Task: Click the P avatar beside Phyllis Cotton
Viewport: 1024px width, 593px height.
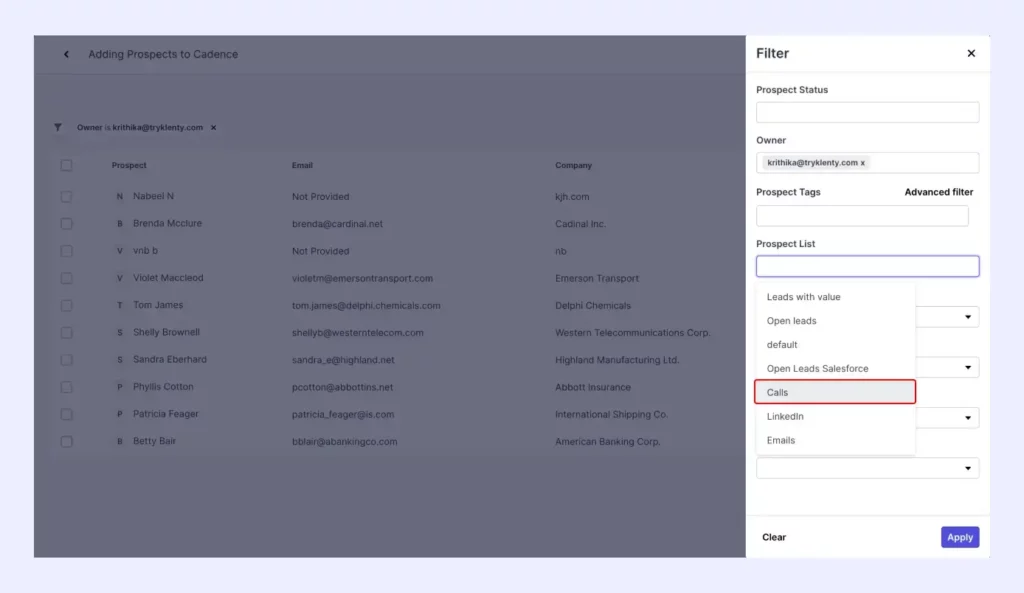Action: point(120,387)
